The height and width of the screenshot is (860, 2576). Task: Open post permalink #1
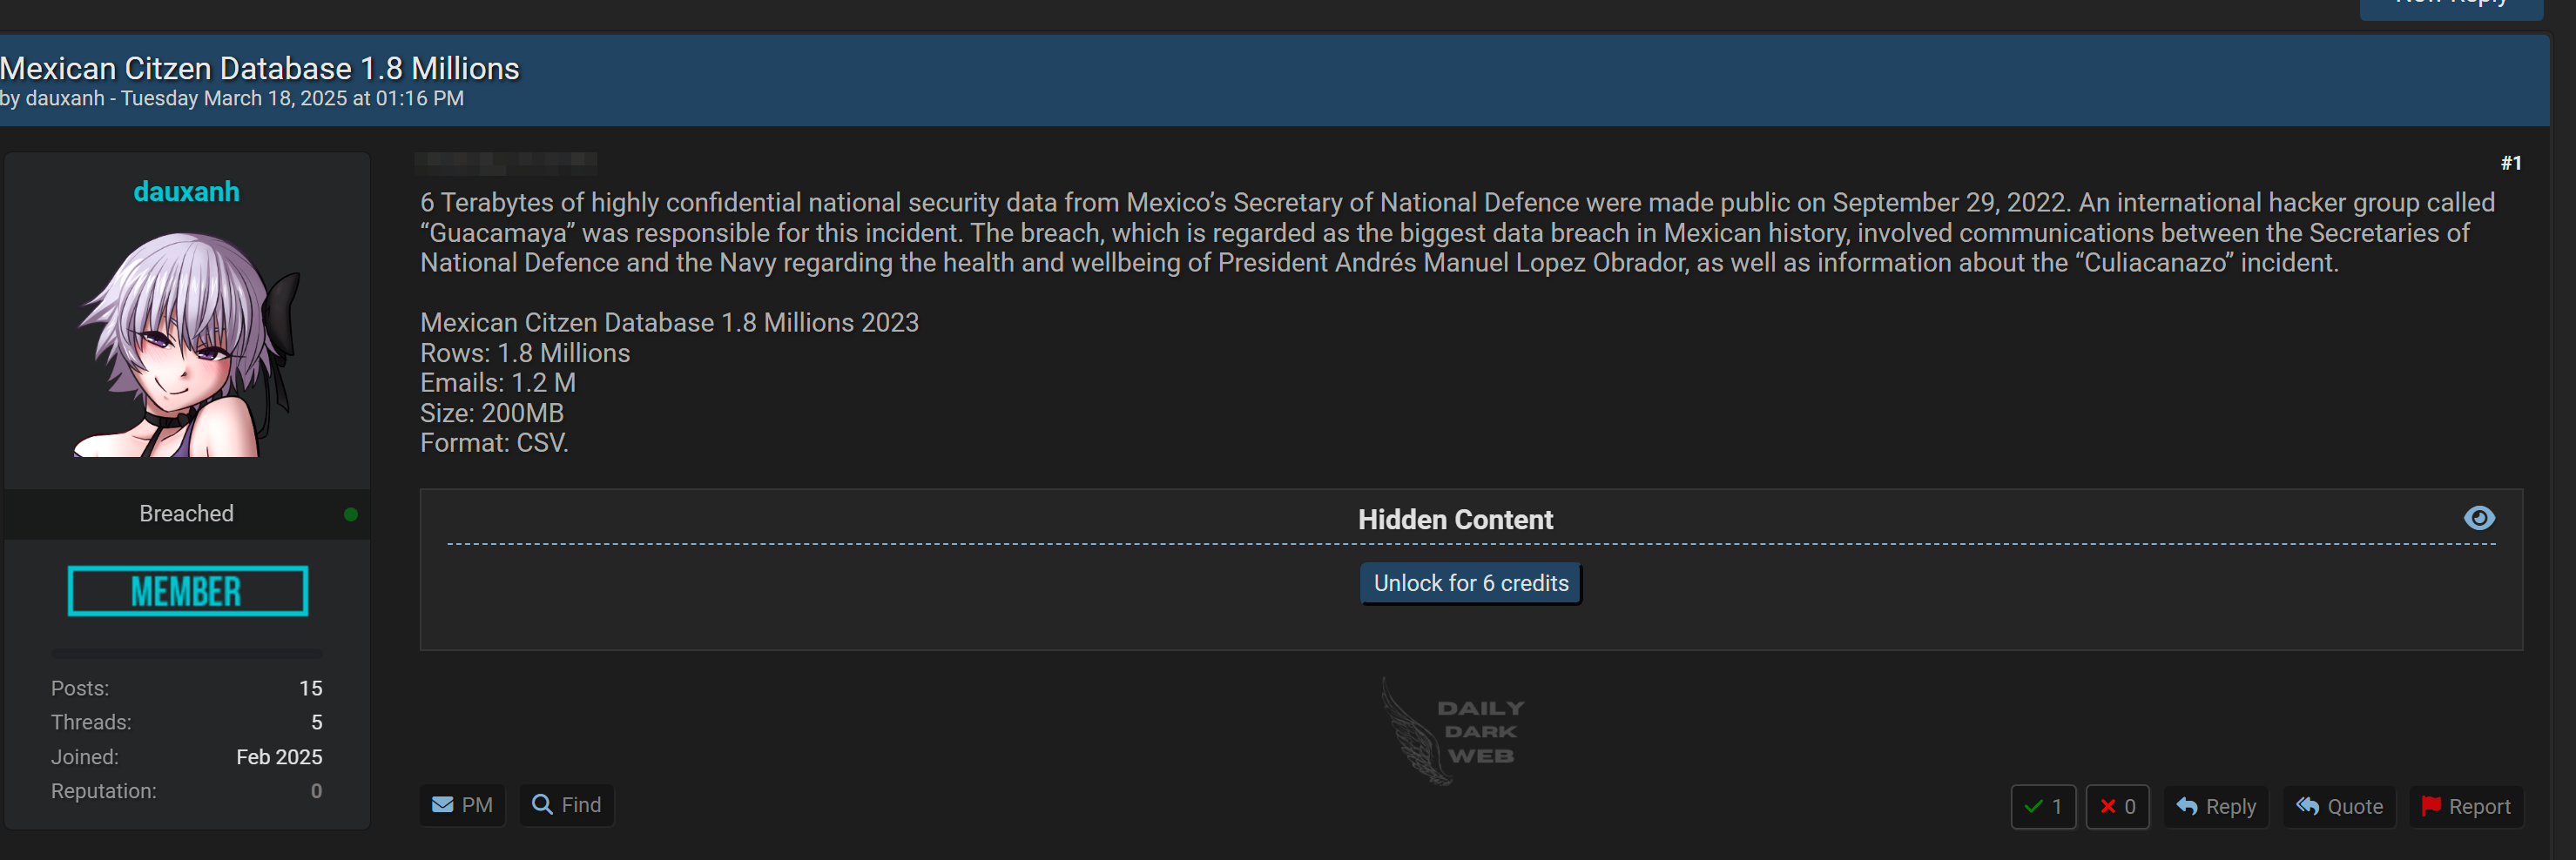tap(2510, 163)
